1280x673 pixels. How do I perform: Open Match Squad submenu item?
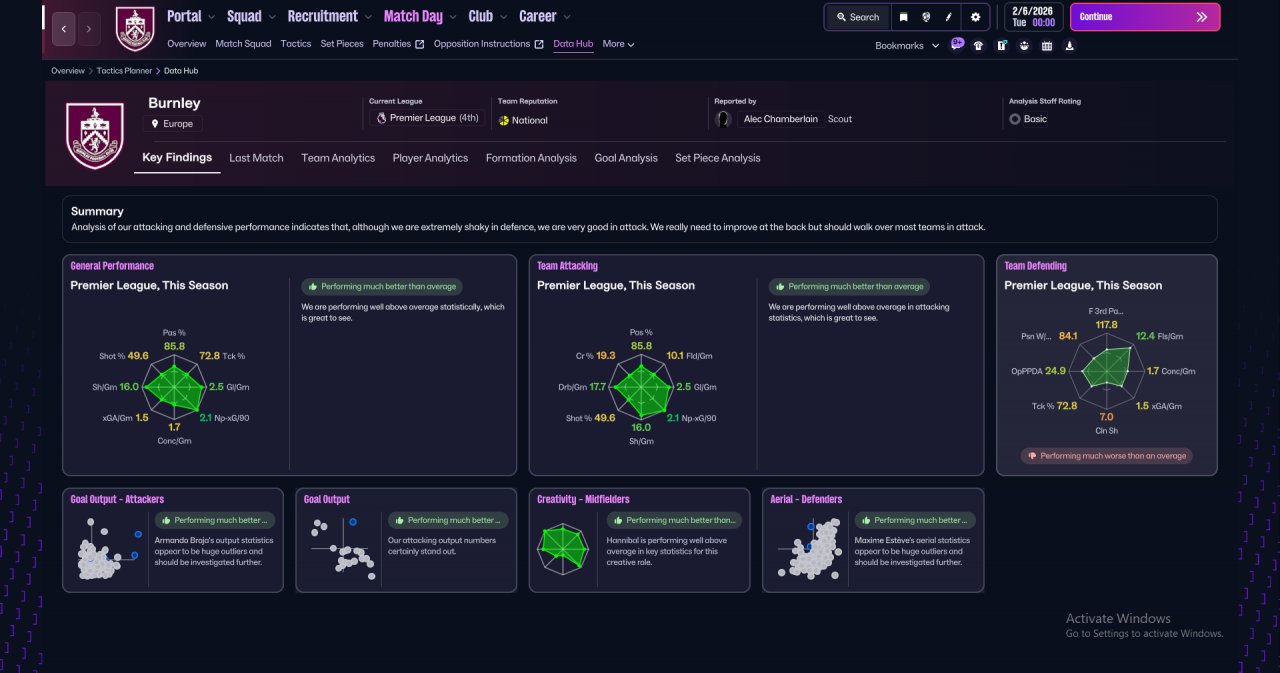point(243,44)
